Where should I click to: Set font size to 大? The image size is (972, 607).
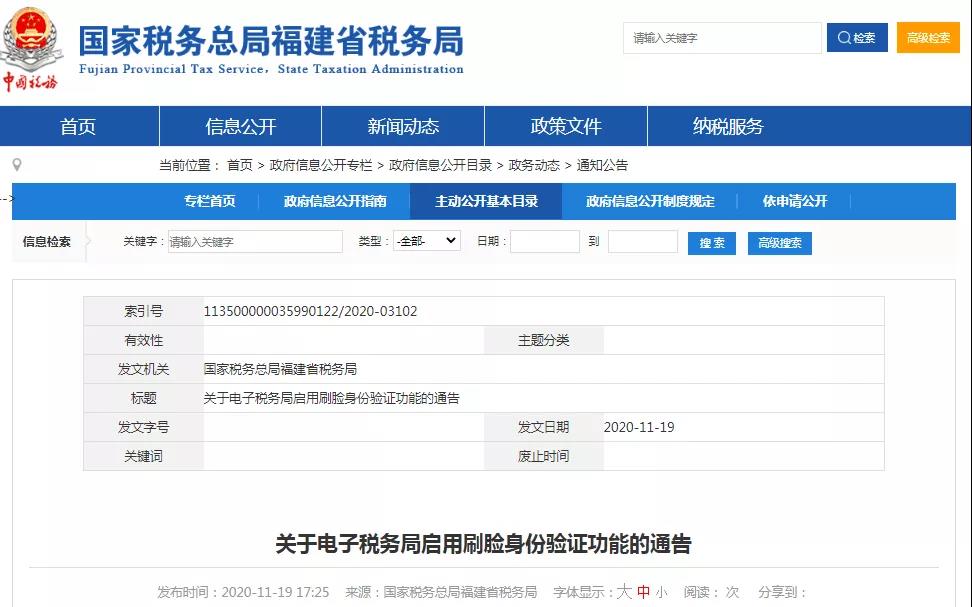pos(624,591)
